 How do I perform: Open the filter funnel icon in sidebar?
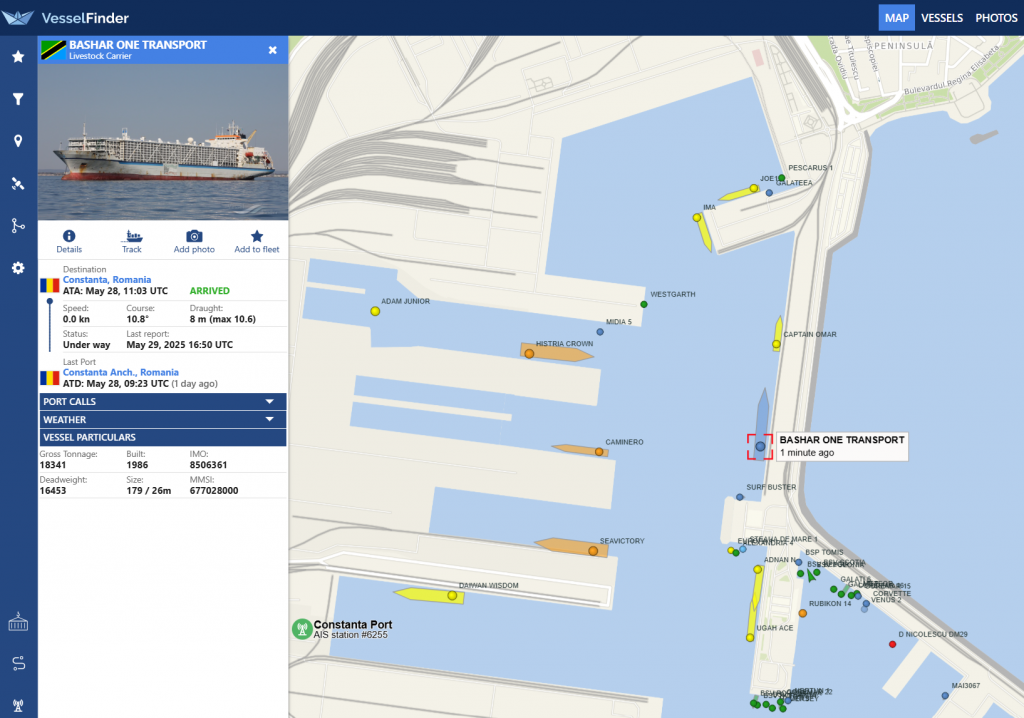(18, 99)
